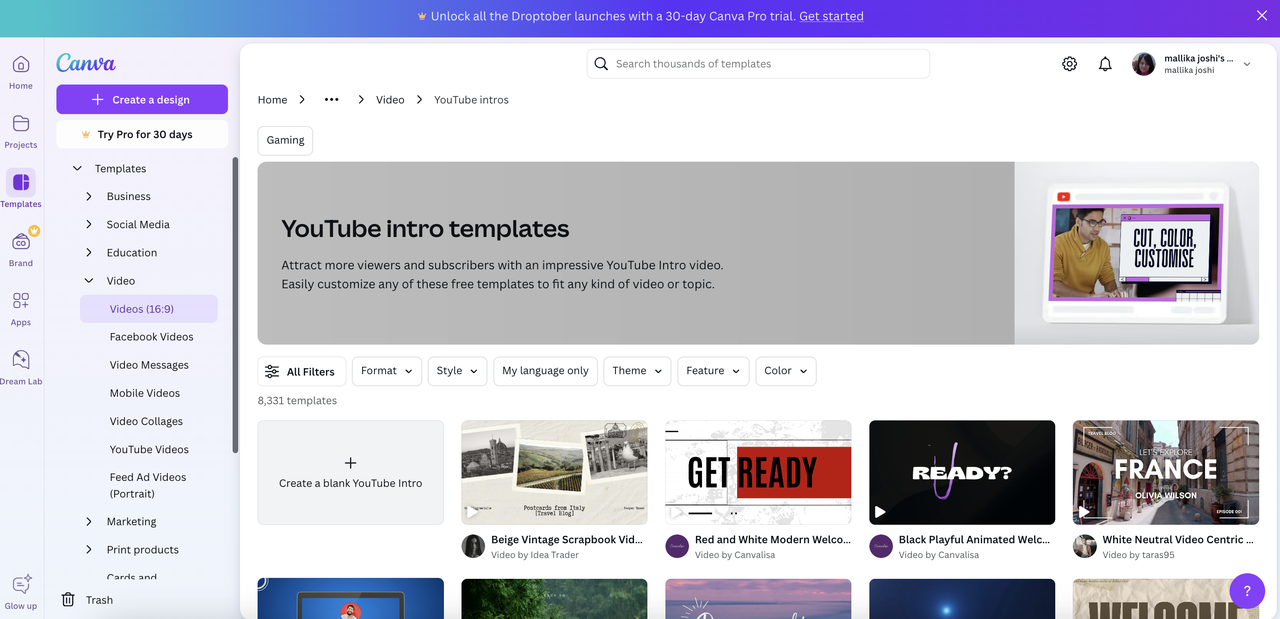
Task: Click 'Video by taras95' text
Action: point(1139,555)
